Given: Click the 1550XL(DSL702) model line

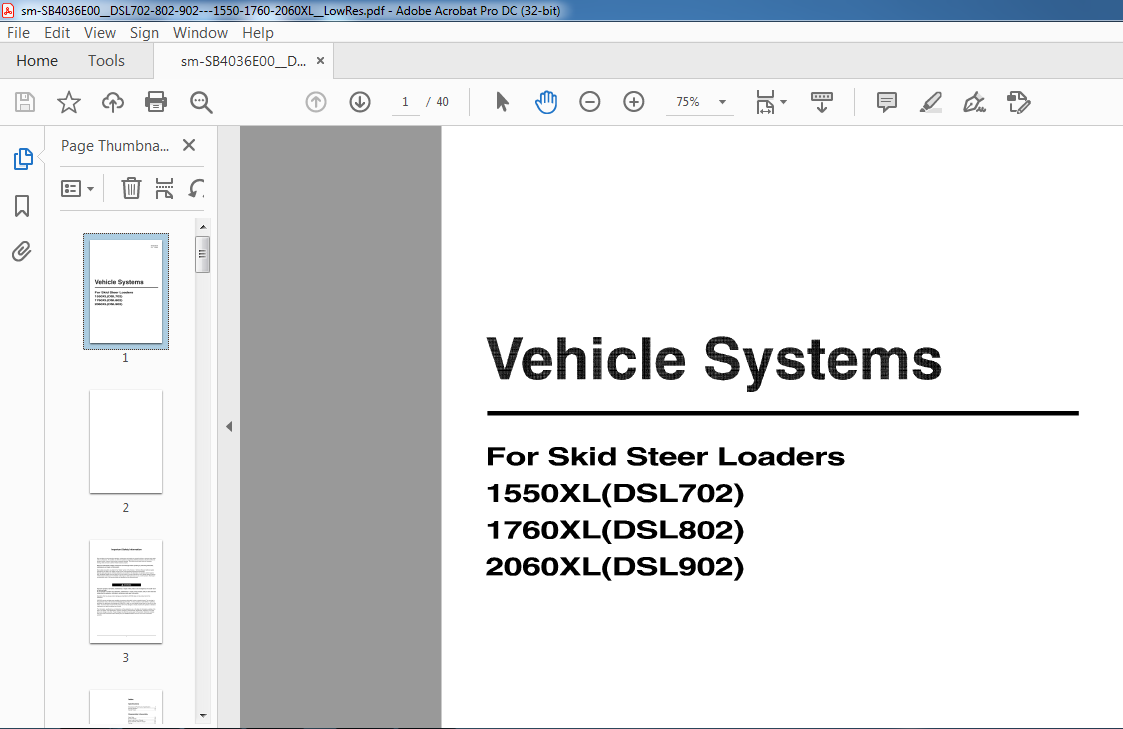Looking at the screenshot, I should pos(615,493).
